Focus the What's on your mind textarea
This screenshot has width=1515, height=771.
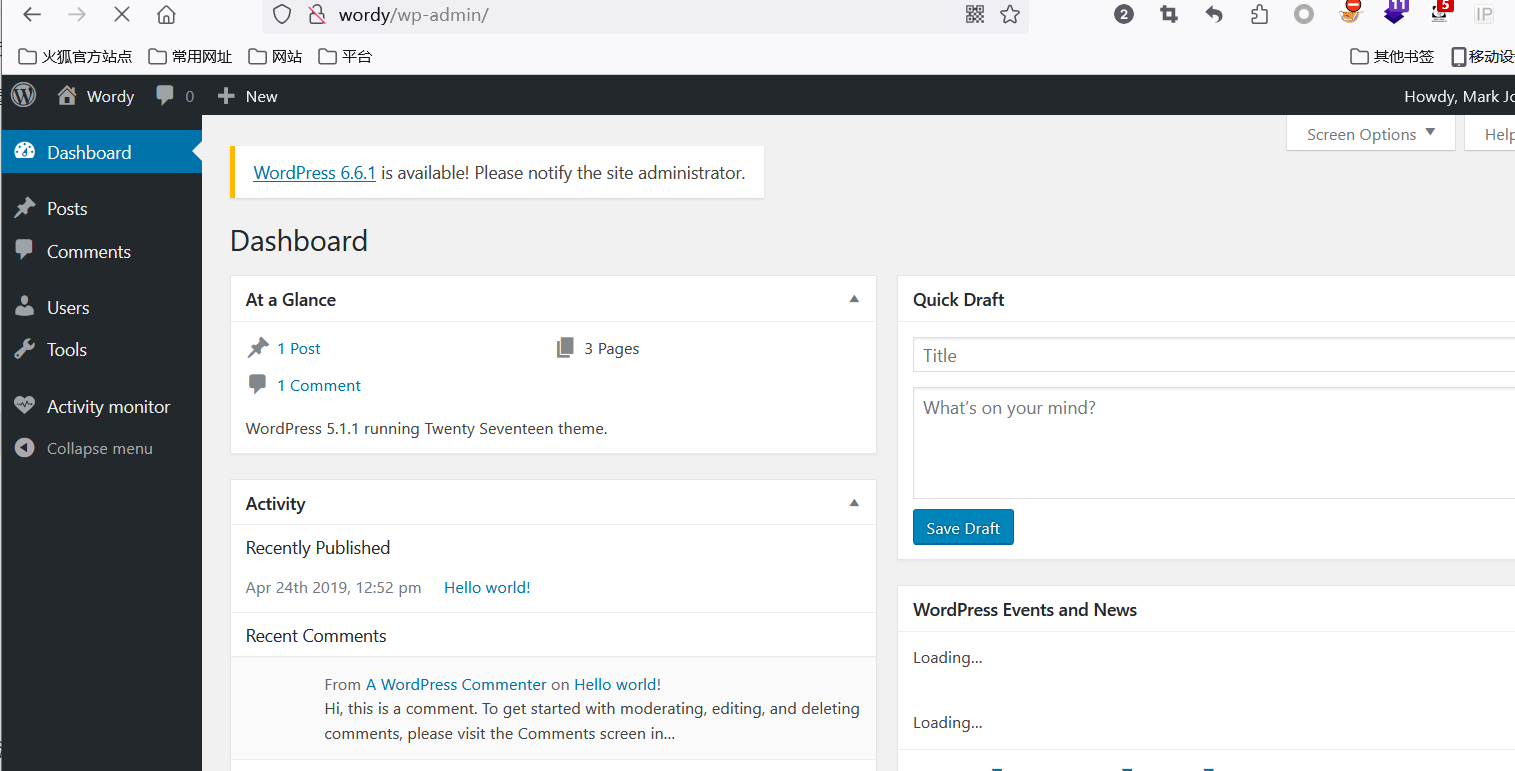(x=1214, y=443)
